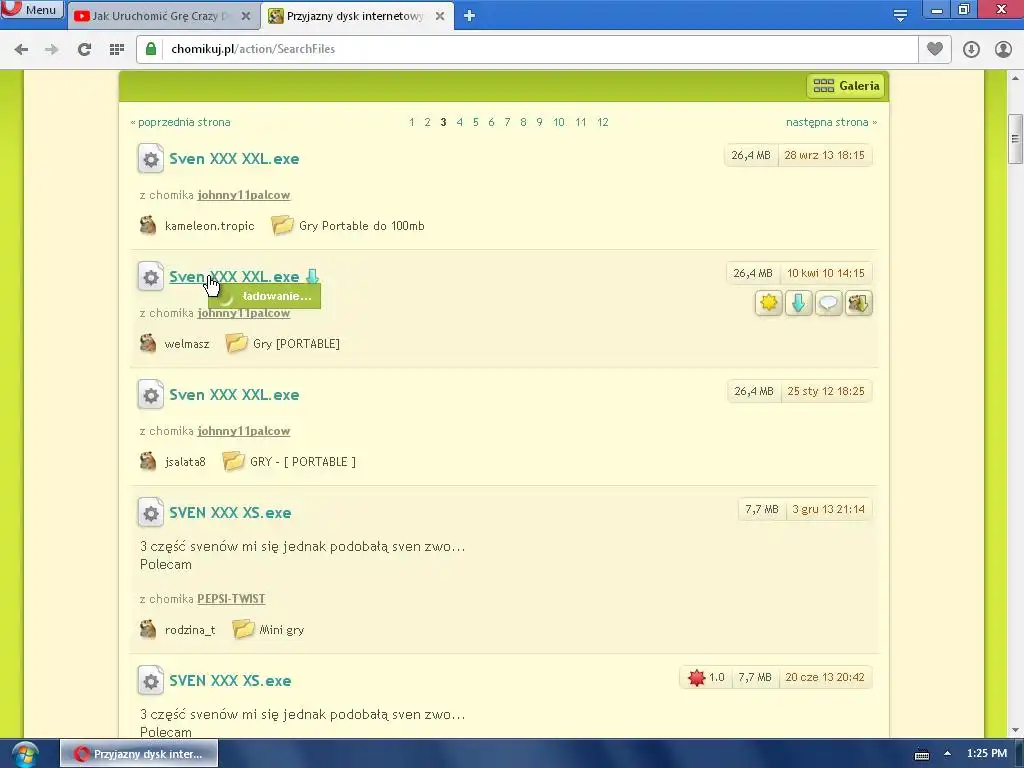This screenshot has width=1024, height=768.
Task: Click folder icon for Mini gry
Action: (243, 630)
